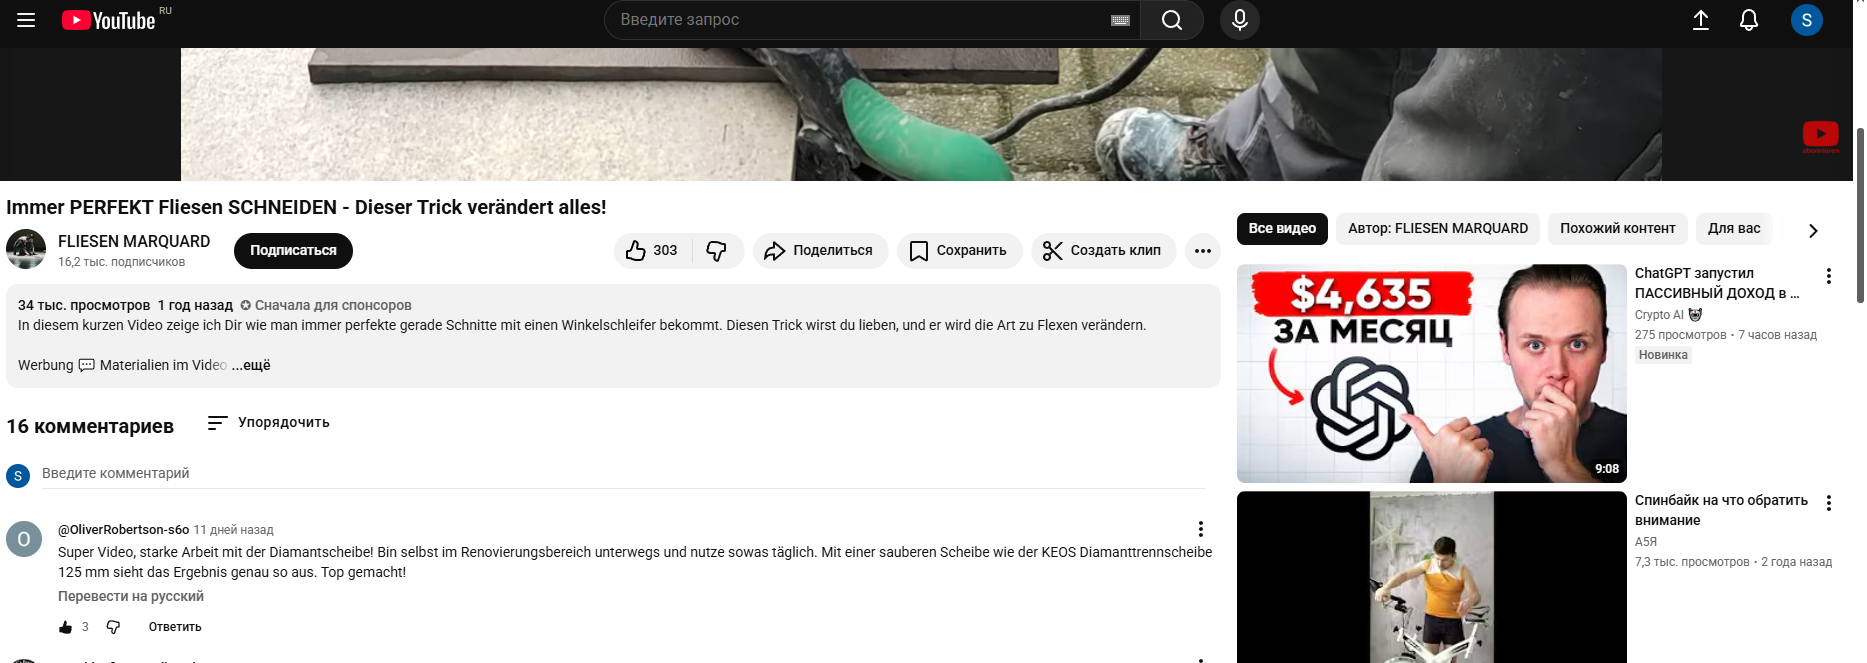
Task: Open @OliverRobertson-s6o profile link
Action: pos(123,530)
